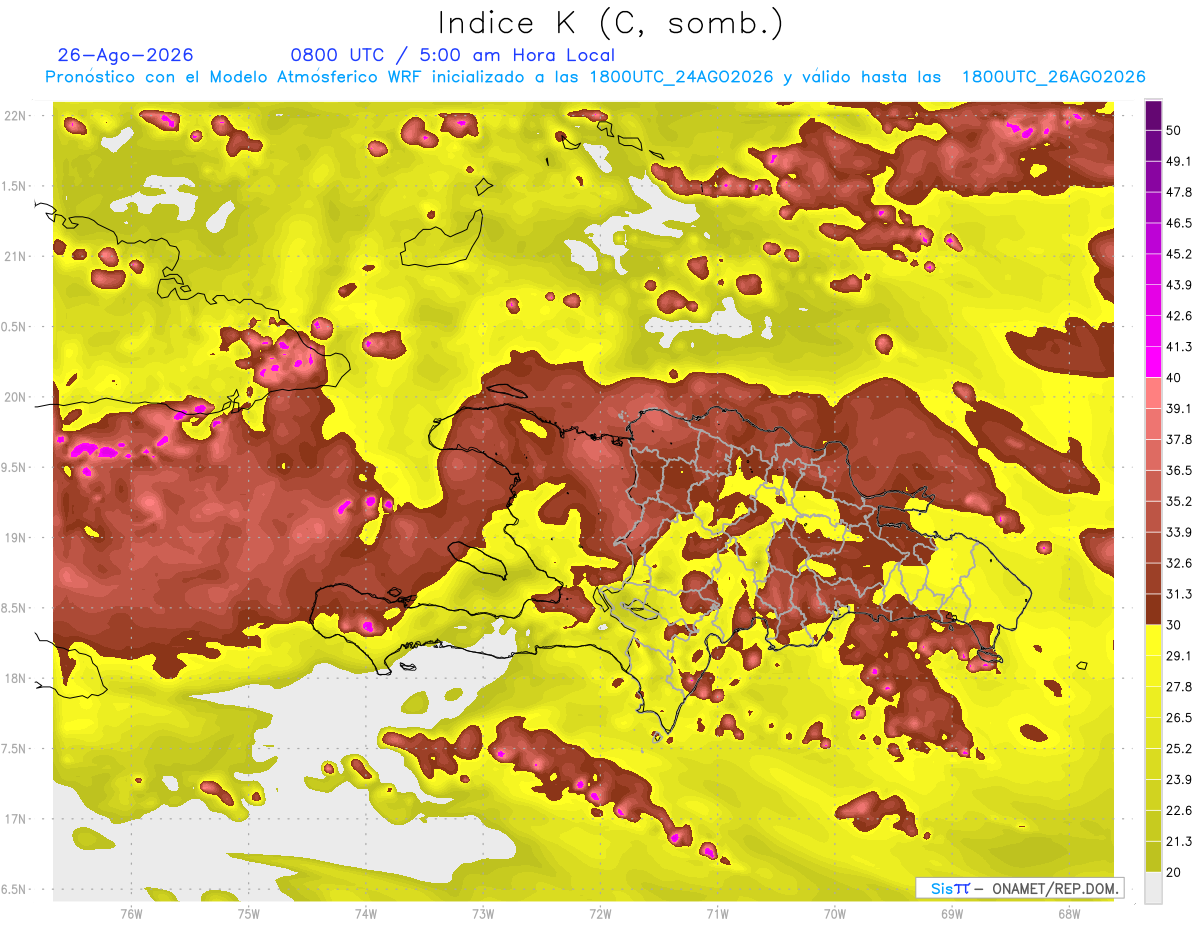Click the magenta colorbar segment between 40 and 41.3

coord(1153,362)
